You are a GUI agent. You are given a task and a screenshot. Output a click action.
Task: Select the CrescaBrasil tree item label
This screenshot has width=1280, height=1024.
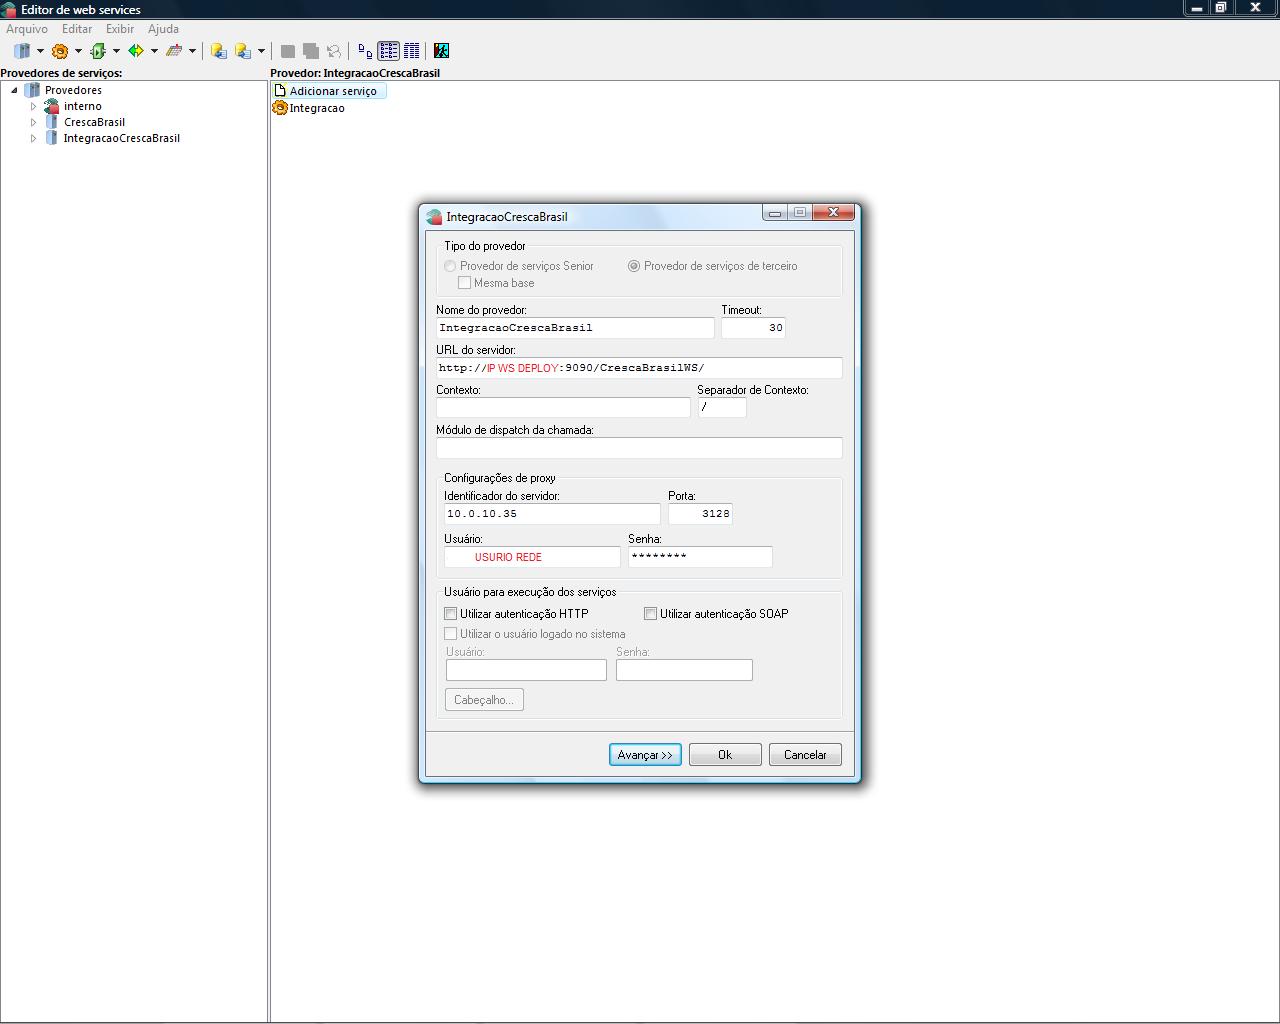pos(94,122)
